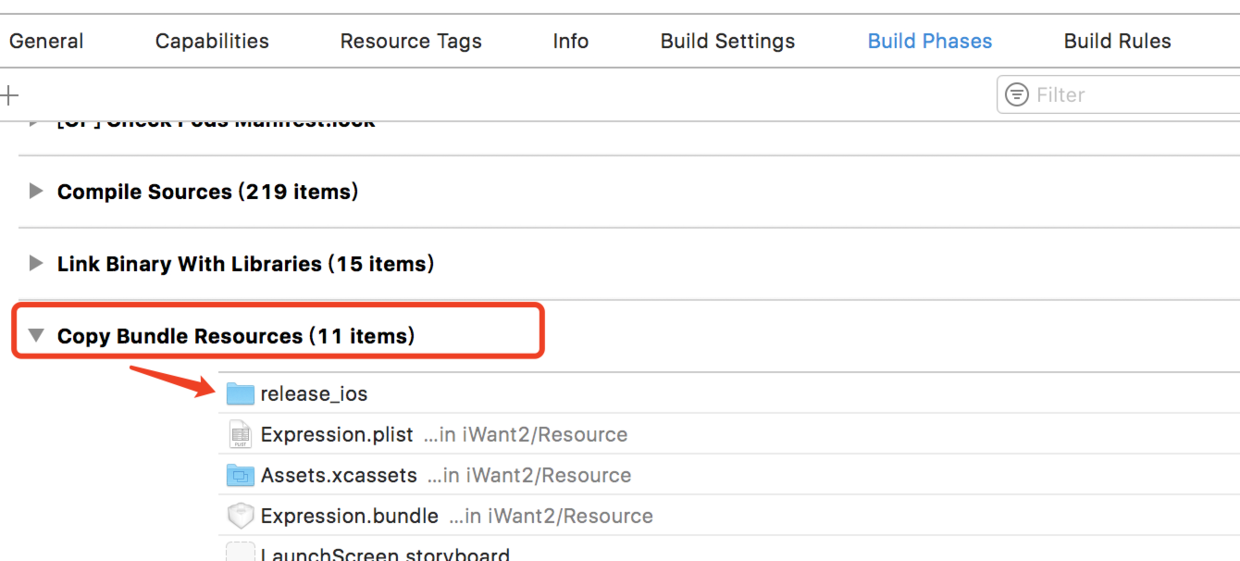Expand Link Binary With Libraries section
Screen dimensions: 1240x561
(x=36, y=264)
